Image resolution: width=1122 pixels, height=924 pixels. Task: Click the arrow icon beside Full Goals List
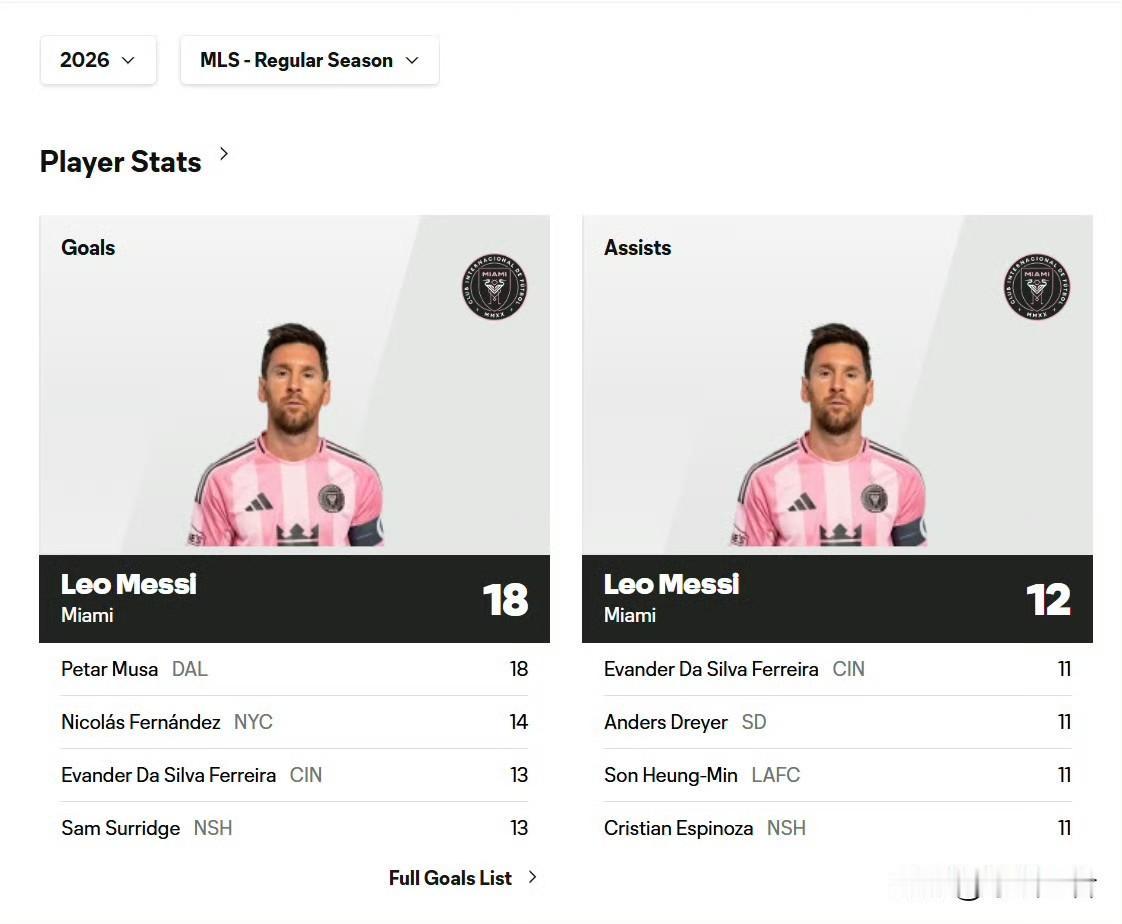tap(532, 877)
